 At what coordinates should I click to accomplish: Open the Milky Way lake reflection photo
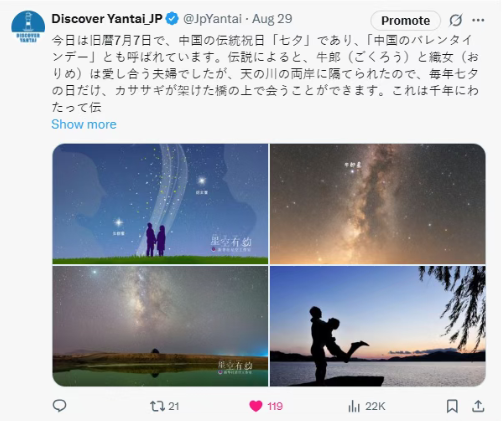tap(160, 326)
